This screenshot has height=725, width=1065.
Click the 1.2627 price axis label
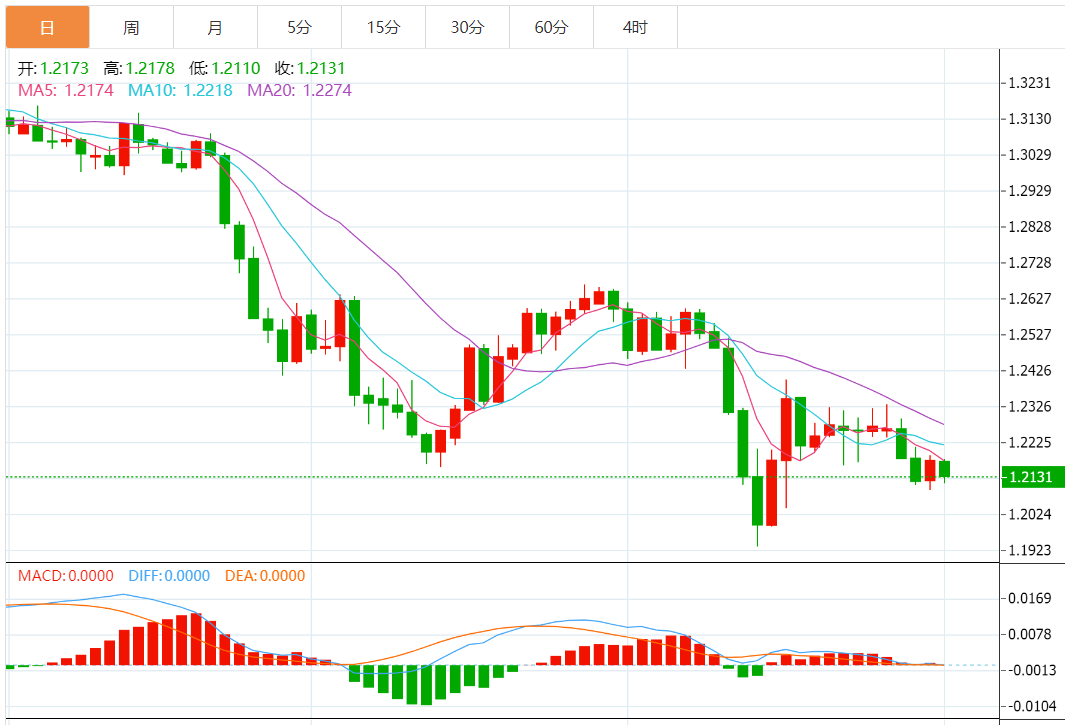pyautogui.click(x=1030, y=299)
